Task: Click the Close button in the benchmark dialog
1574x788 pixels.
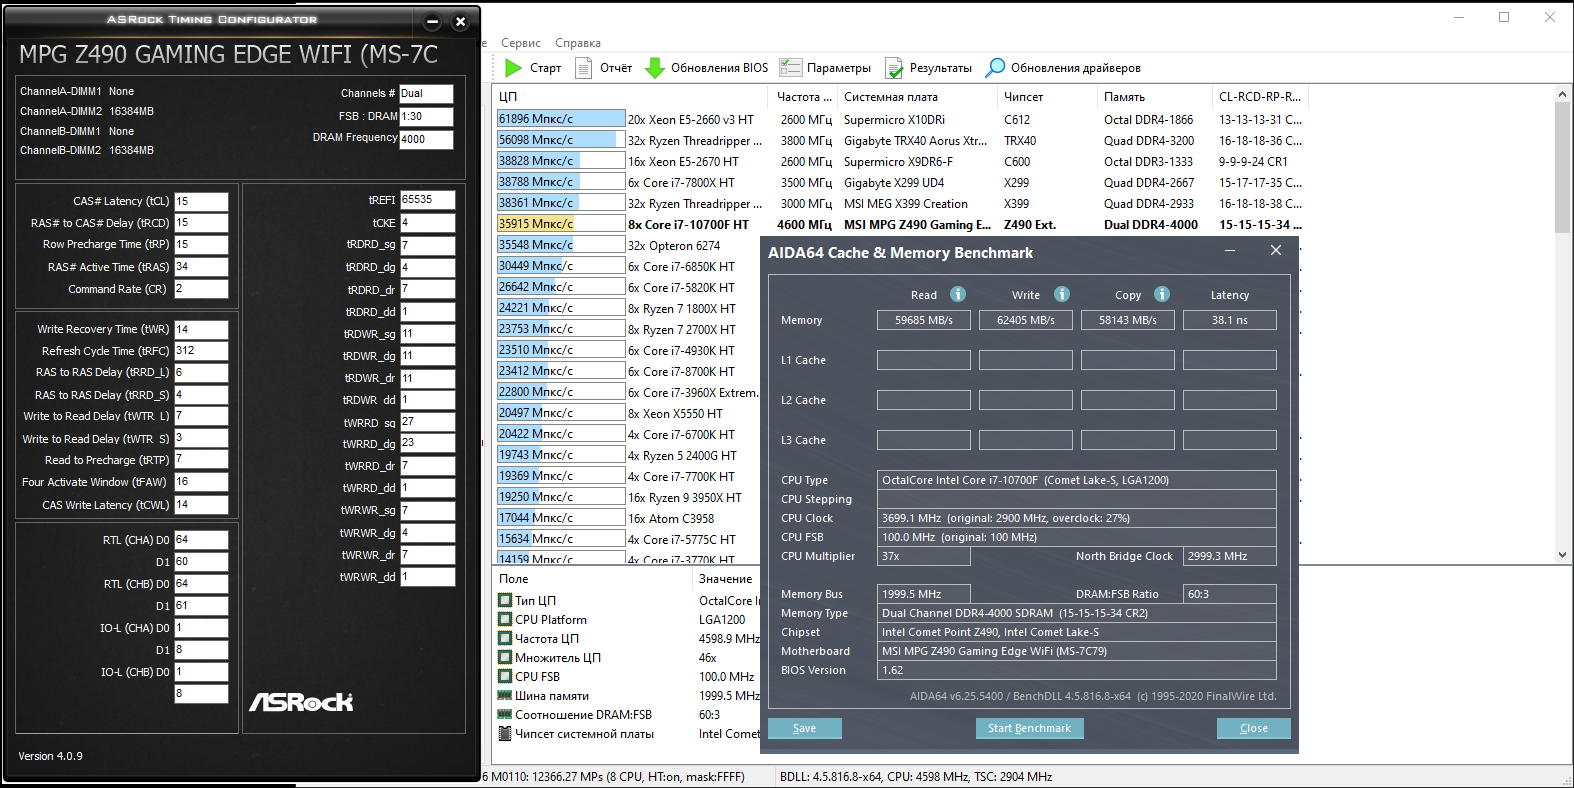Action: coord(1254,728)
